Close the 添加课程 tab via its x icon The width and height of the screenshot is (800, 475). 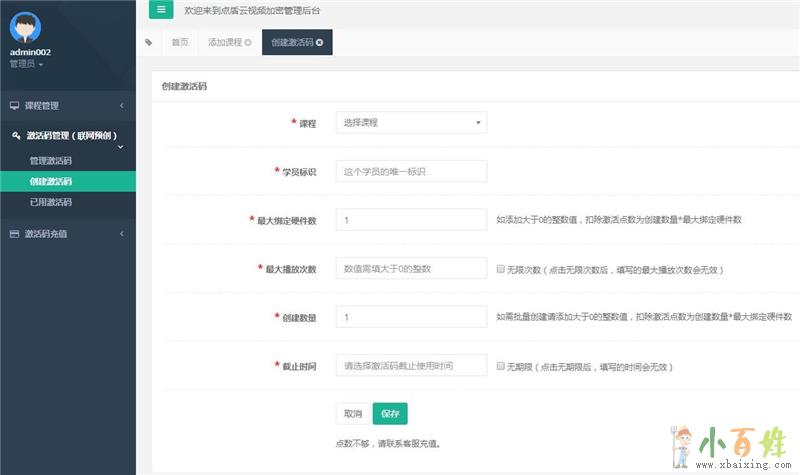(248, 43)
